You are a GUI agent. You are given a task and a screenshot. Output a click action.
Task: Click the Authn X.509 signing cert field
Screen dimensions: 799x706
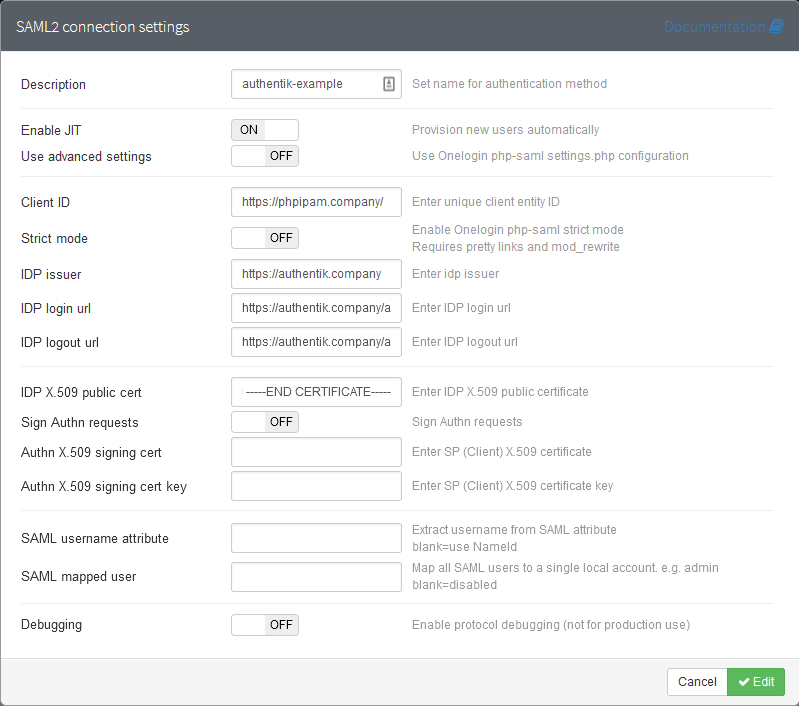click(316, 452)
